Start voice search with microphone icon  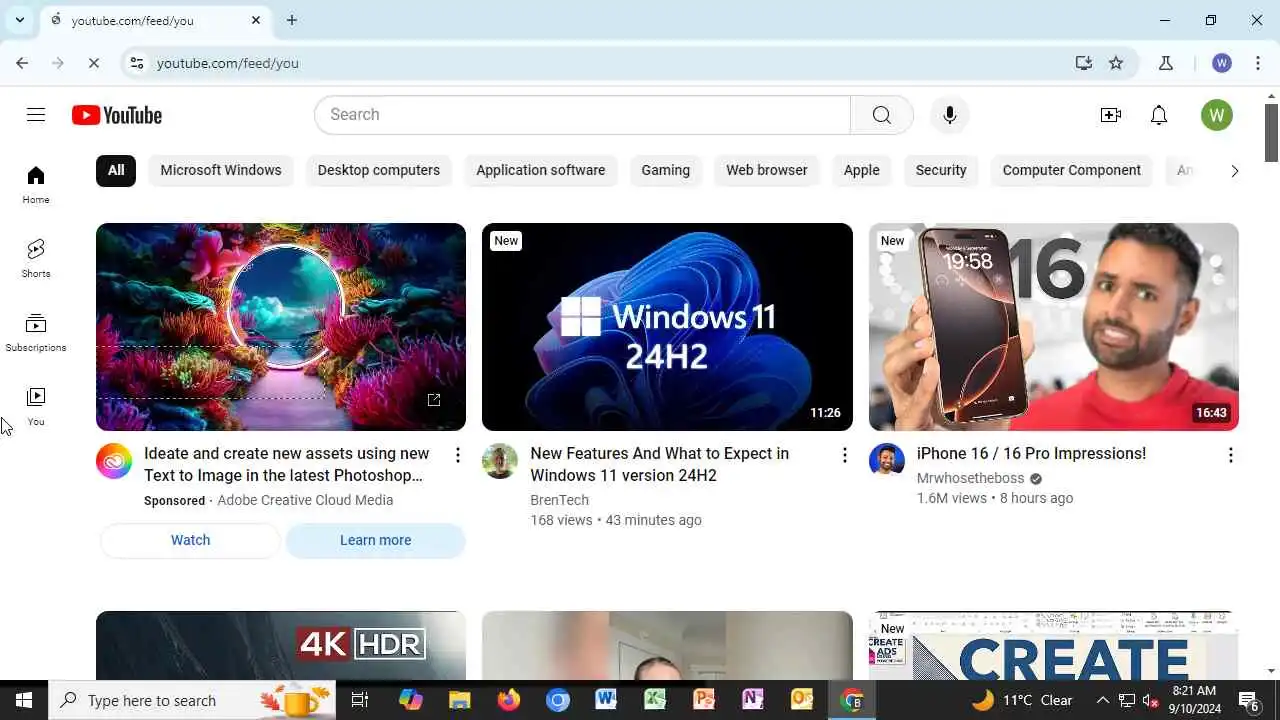949,115
